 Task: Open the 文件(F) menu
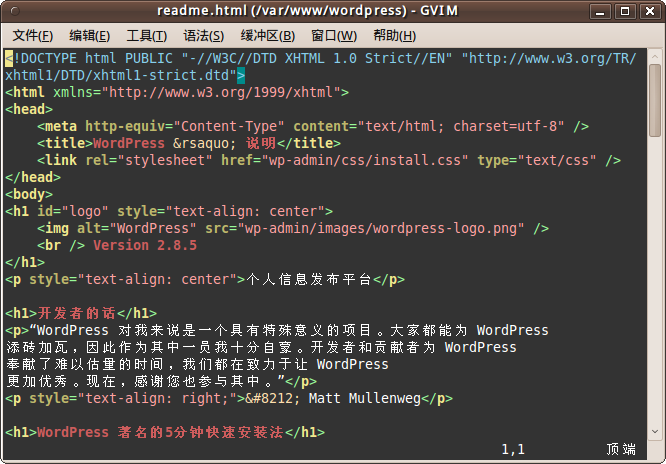point(33,36)
